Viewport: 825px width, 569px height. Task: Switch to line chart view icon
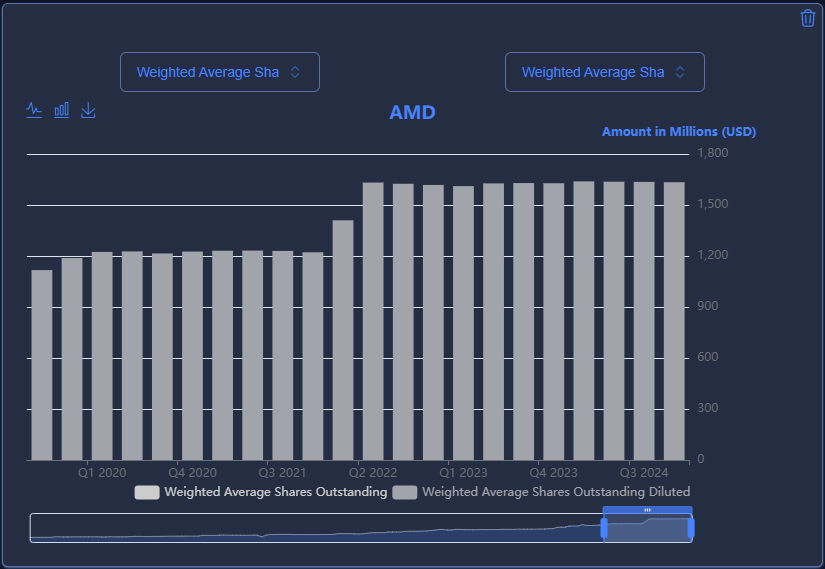click(x=34, y=109)
